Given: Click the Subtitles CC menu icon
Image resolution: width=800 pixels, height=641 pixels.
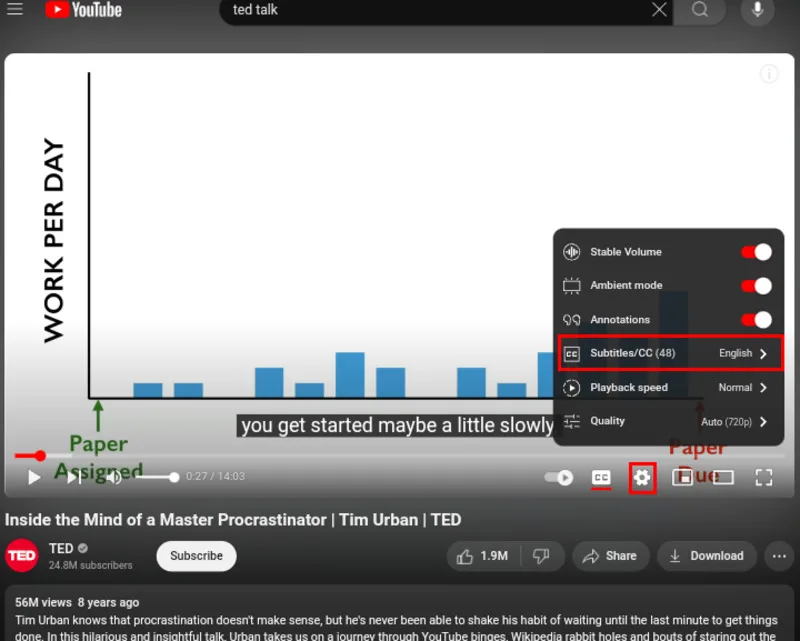Looking at the screenshot, I should click(x=571, y=354).
